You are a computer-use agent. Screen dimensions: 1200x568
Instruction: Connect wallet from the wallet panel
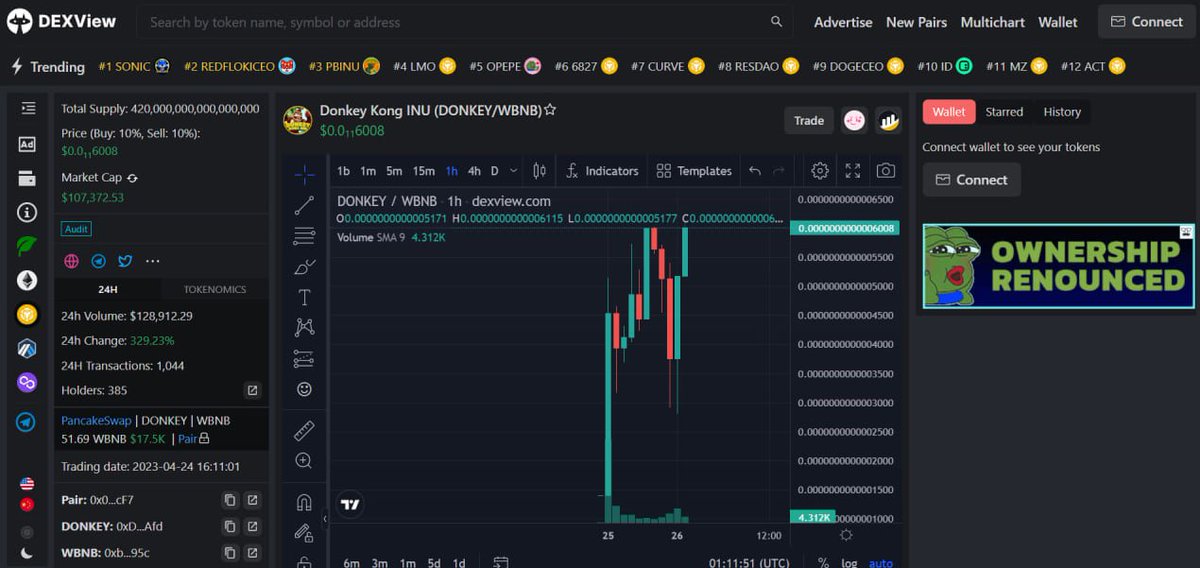(x=972, y=180)
